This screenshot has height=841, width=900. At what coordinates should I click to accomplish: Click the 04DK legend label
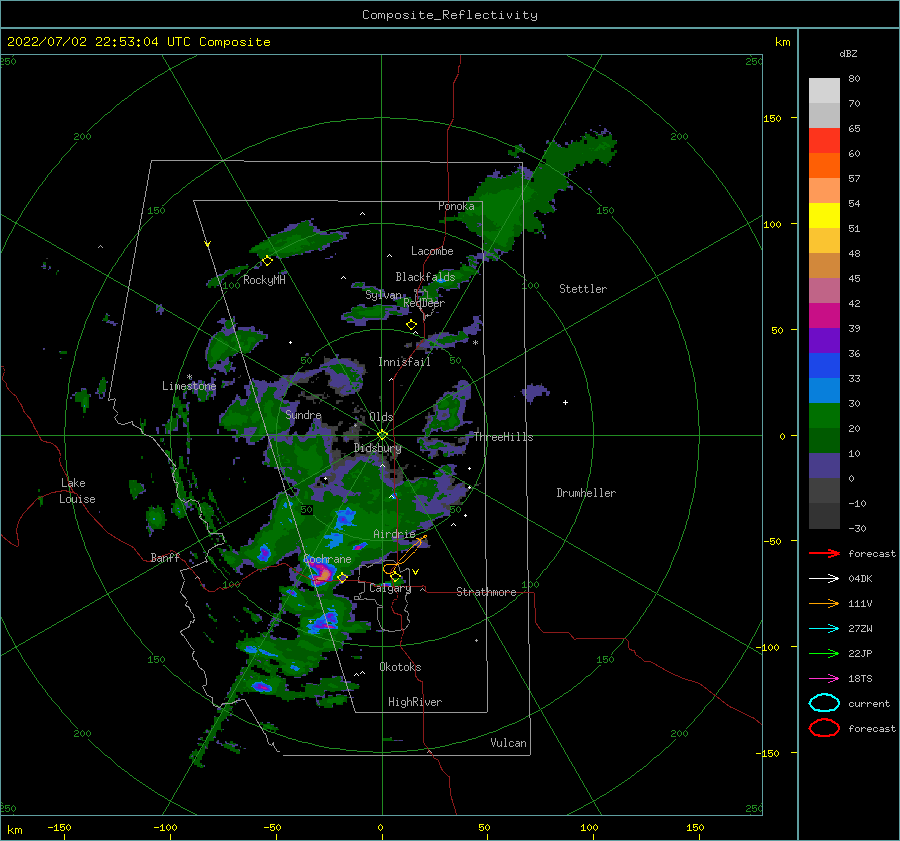point(860,579)
